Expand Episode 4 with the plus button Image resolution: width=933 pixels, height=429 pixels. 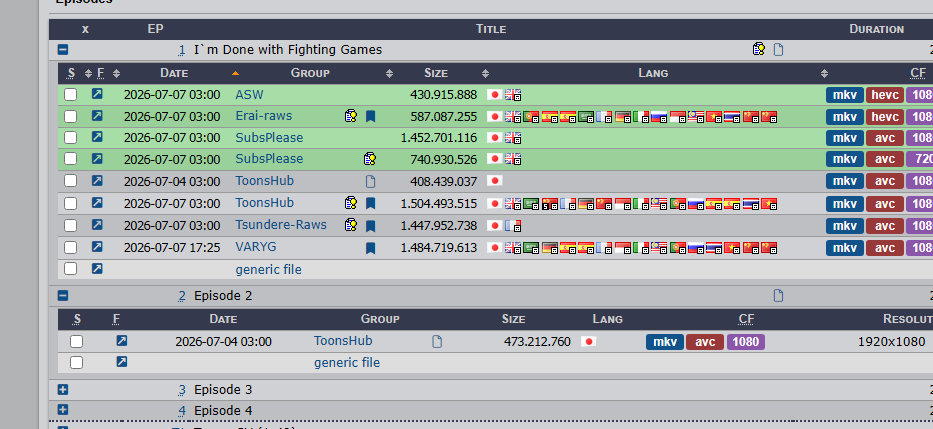click(x=62, y=410)
